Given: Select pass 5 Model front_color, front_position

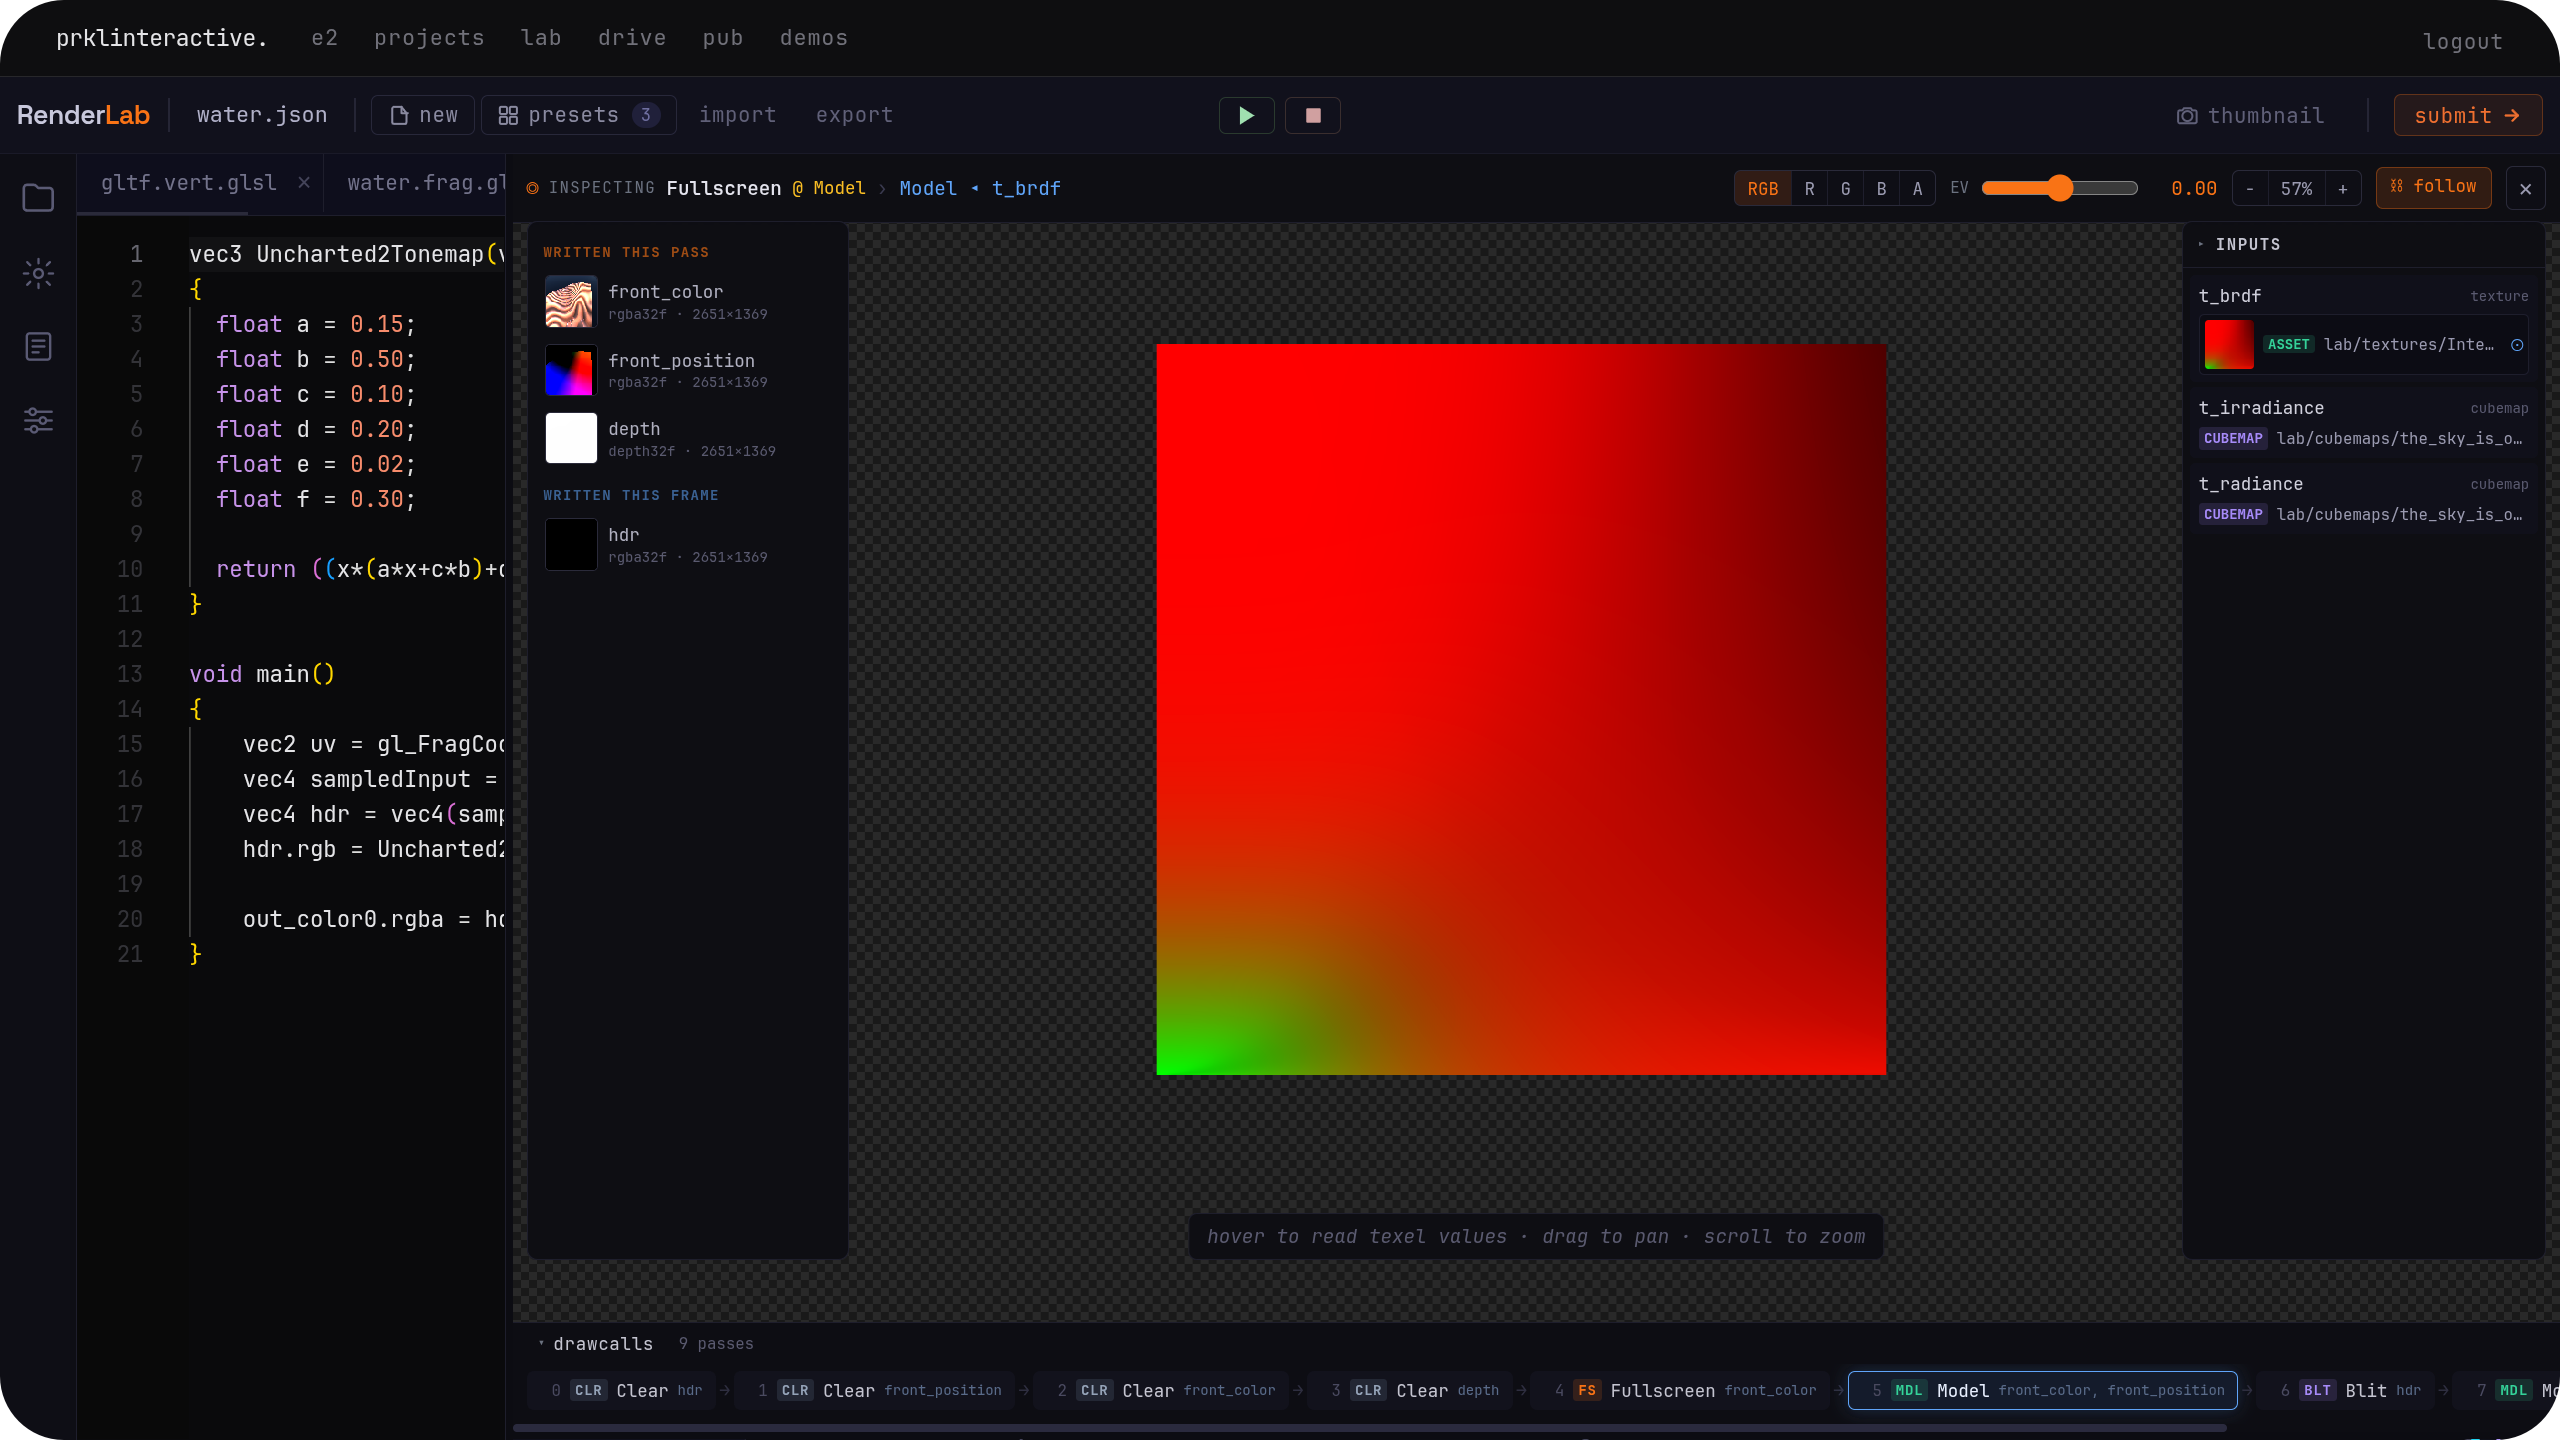Looking at the screenshot, I should coord(2042,1391).
